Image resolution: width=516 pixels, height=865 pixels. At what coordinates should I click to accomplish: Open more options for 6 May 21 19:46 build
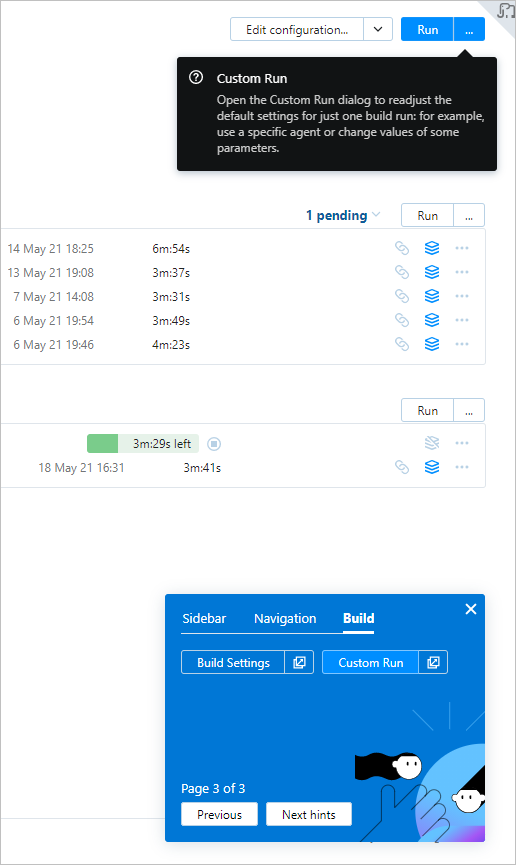click(462, 344)
